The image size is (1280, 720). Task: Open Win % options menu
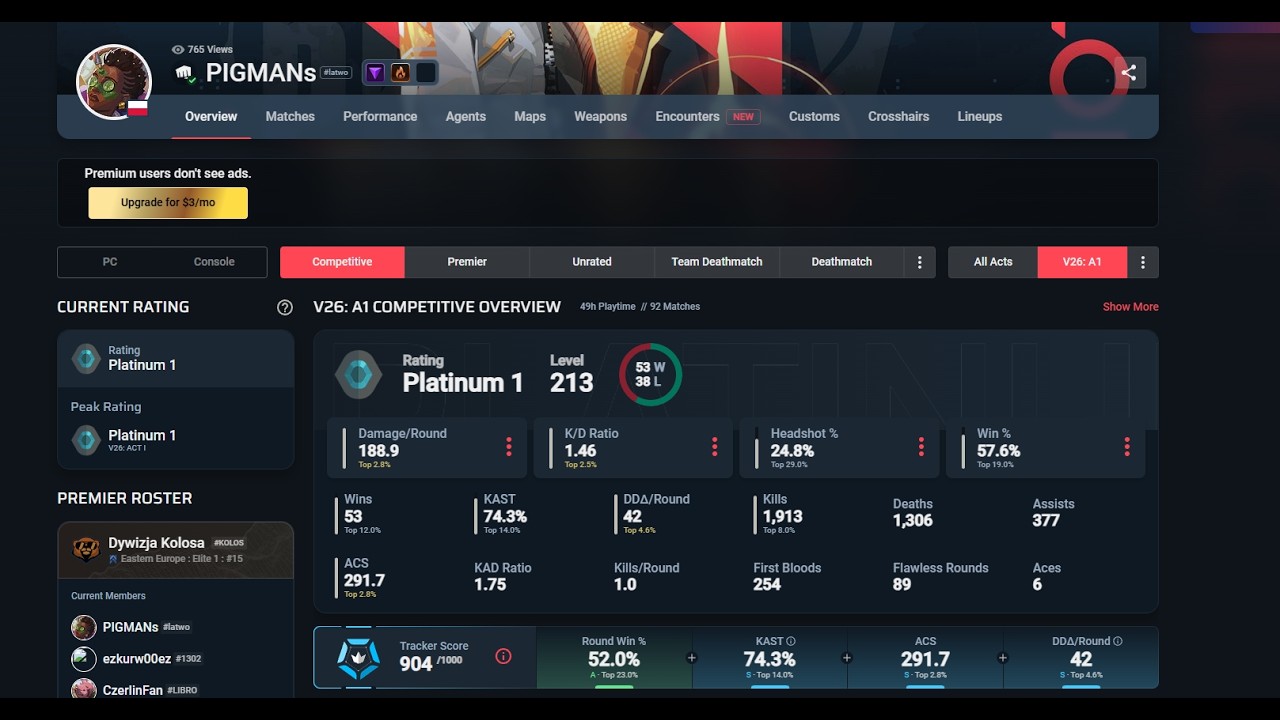click(1127, 447)
